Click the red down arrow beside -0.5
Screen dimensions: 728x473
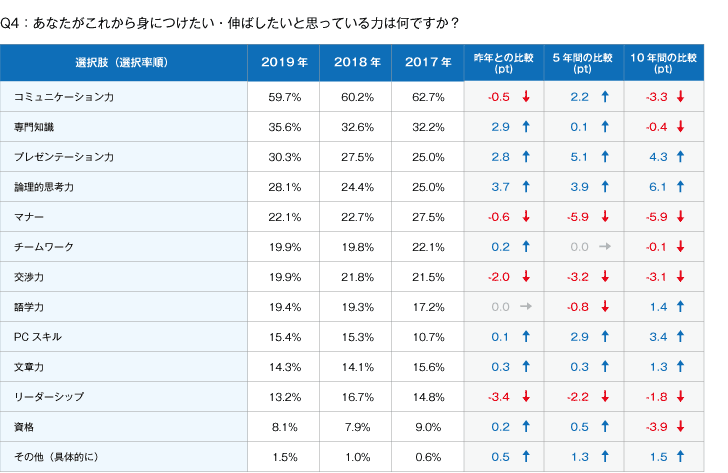point(526,97)
